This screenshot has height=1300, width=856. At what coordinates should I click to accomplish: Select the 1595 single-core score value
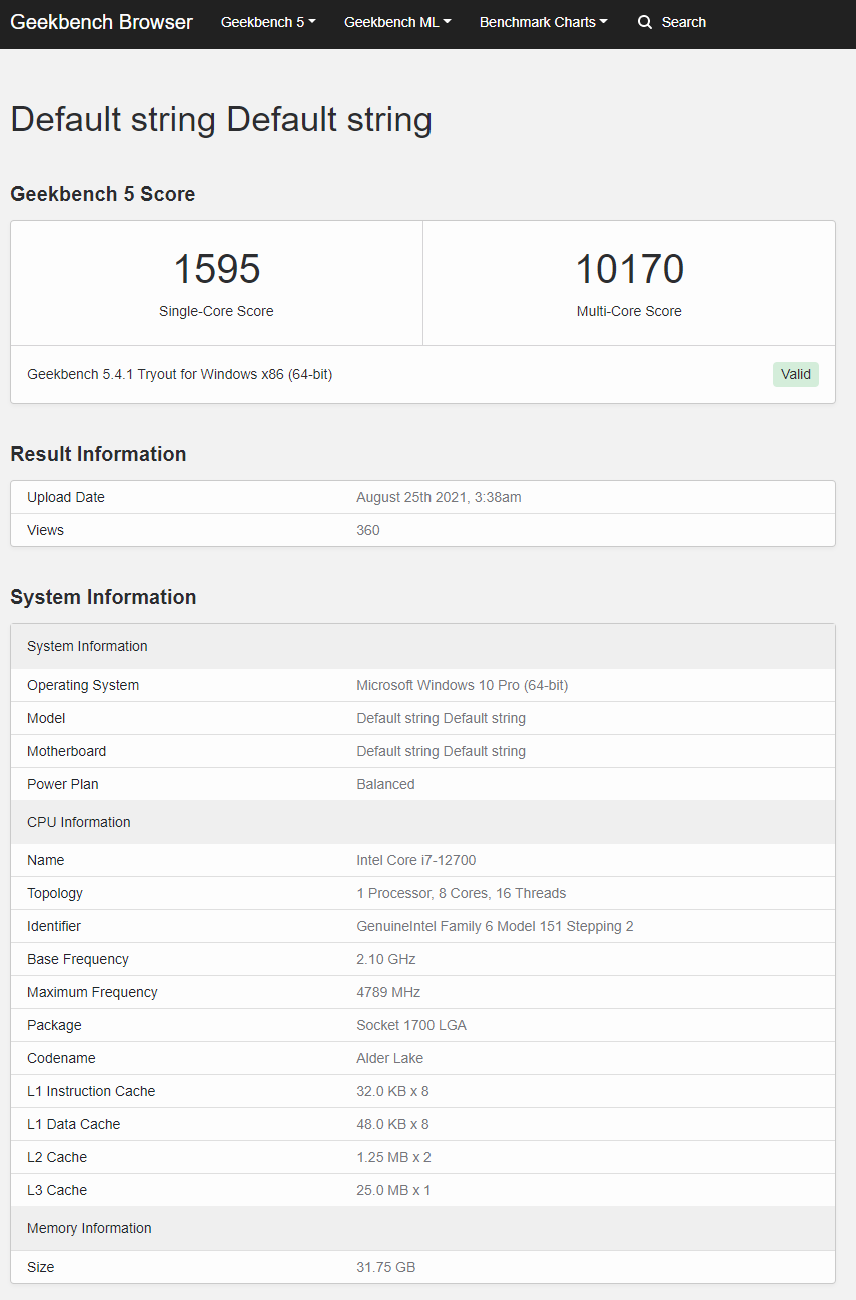click(x=217, y=269)
